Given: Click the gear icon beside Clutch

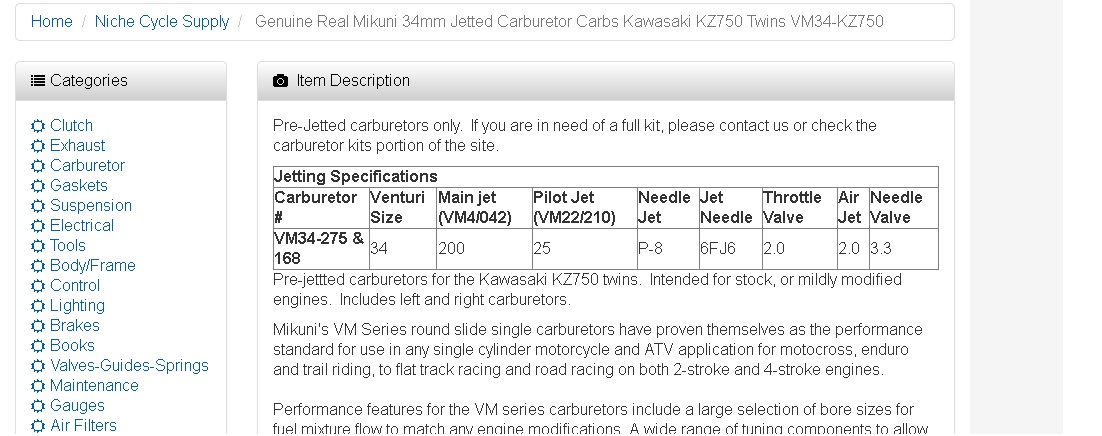Looking at the screenshot, I should [x=38, y=126].
